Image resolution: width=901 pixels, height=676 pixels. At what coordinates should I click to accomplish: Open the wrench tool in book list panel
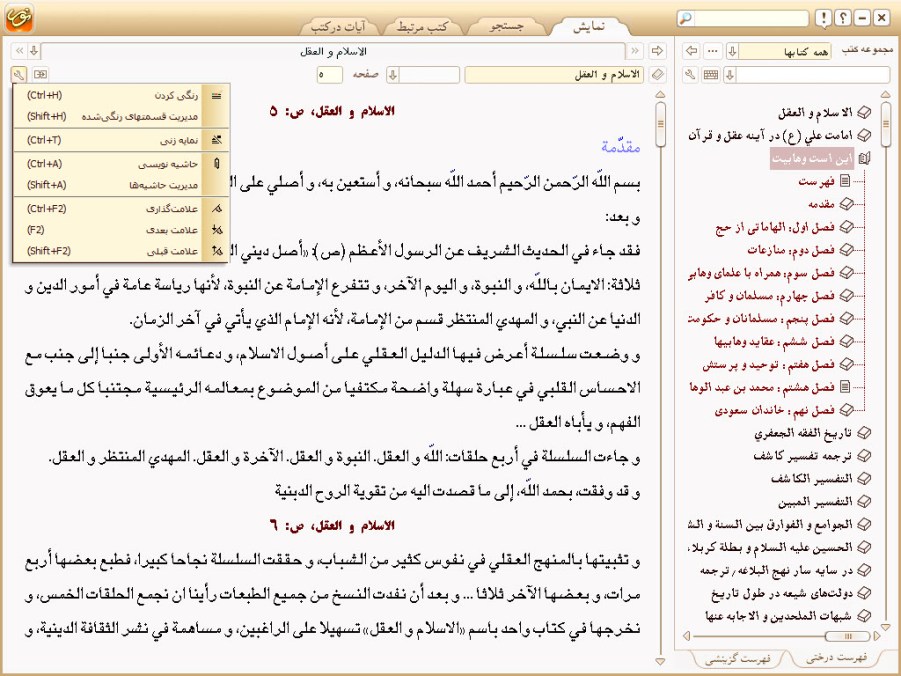pyautogui.click(x=691, y=75)
